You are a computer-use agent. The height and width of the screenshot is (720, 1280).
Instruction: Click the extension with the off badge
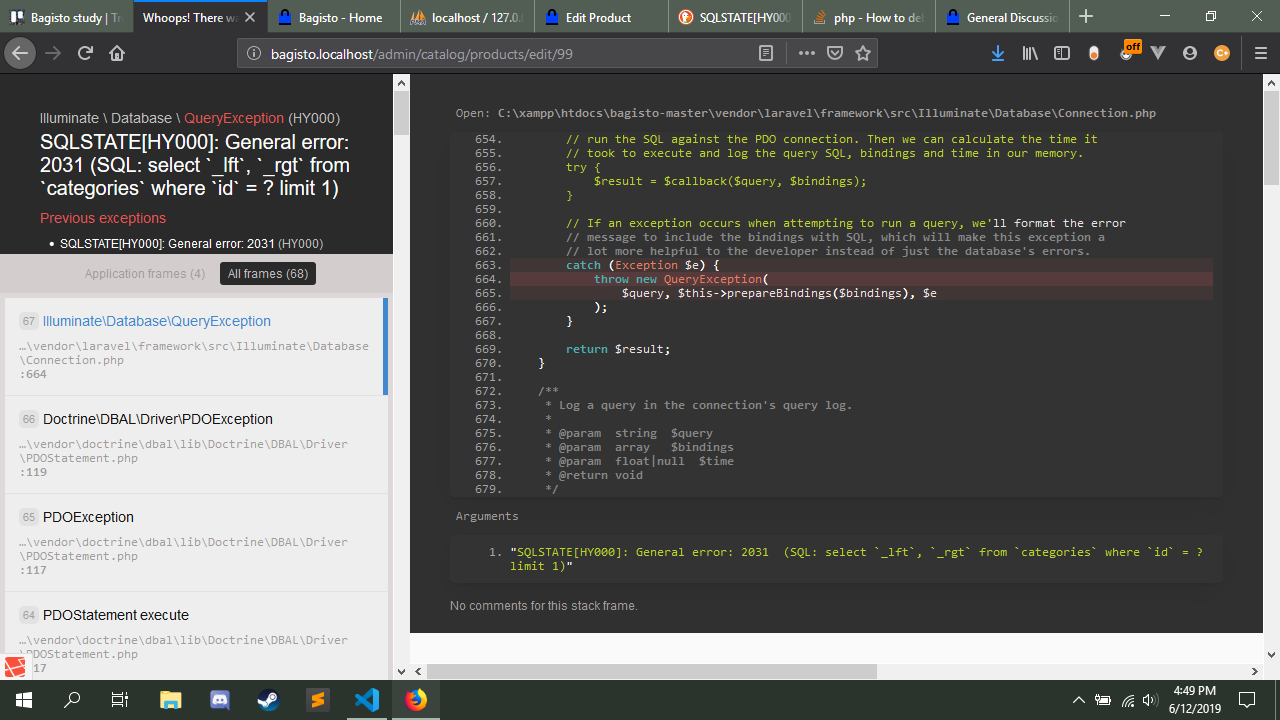(x=1127, y=52)
